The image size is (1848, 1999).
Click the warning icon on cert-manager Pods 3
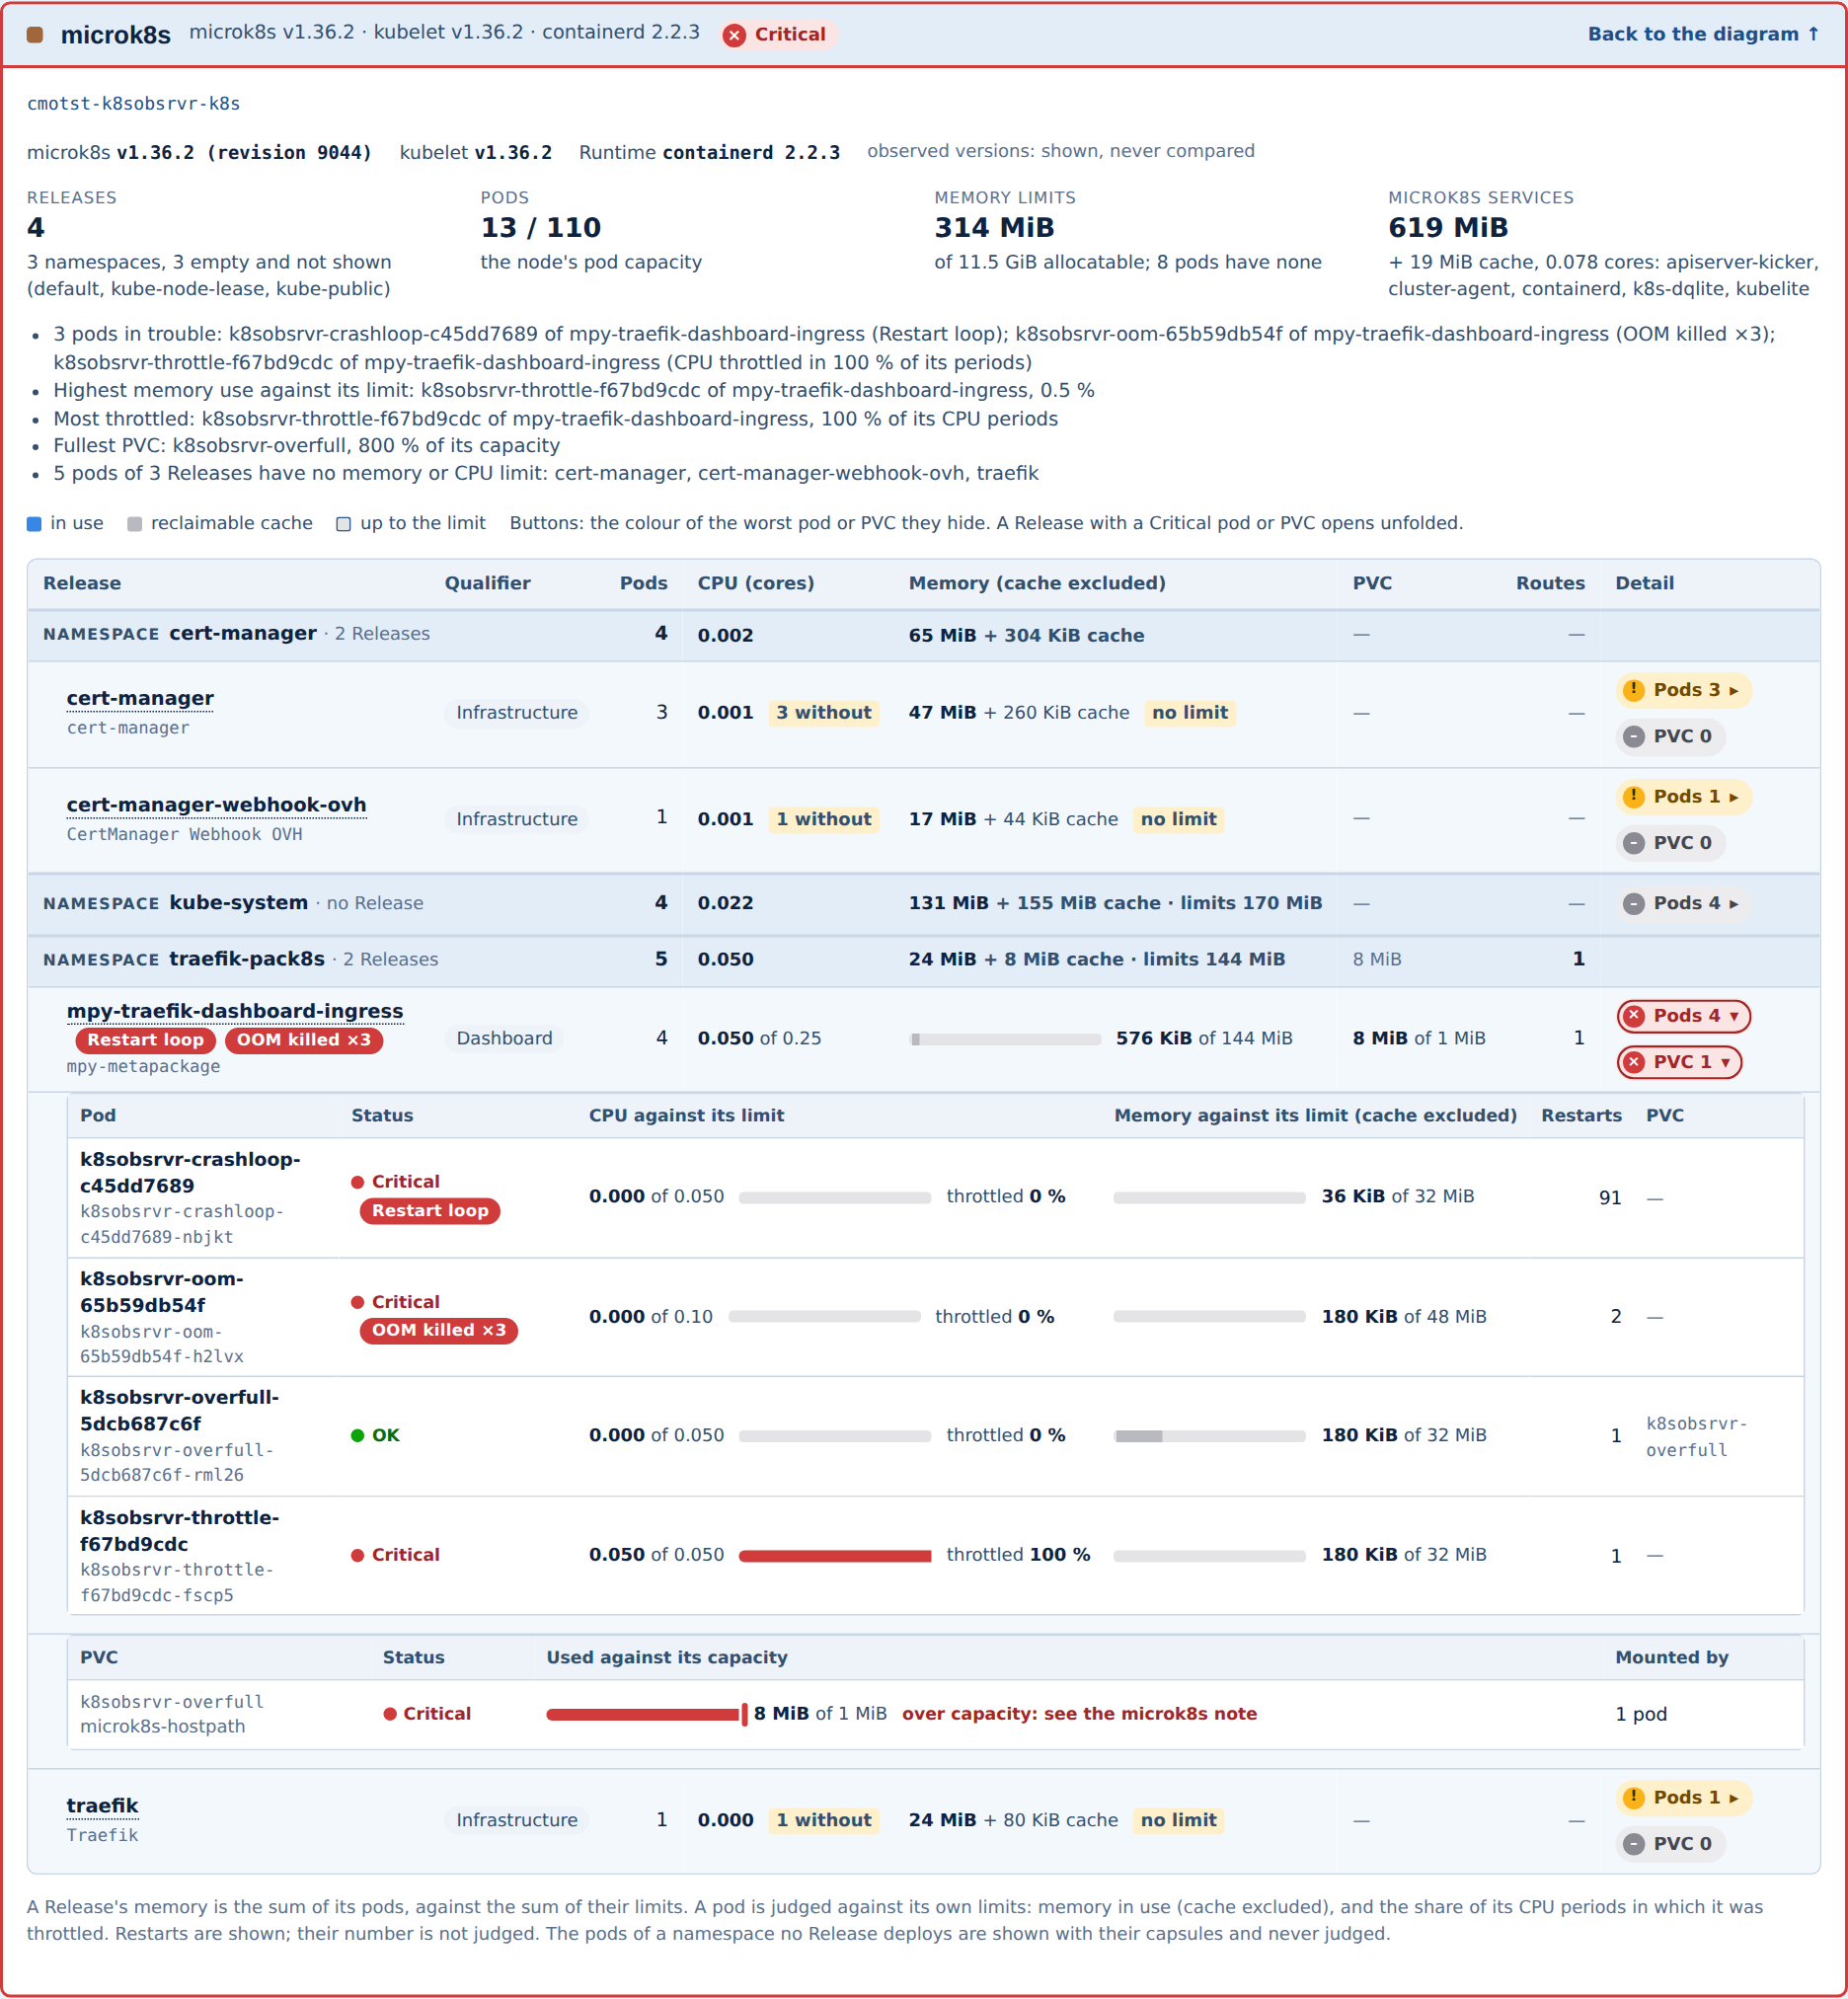click(1633, 690)
